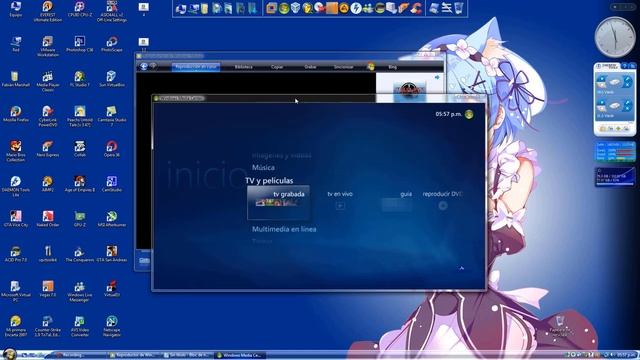
Task: Launch AVS Video Converter shortcut
Action: tap(80, 326)
